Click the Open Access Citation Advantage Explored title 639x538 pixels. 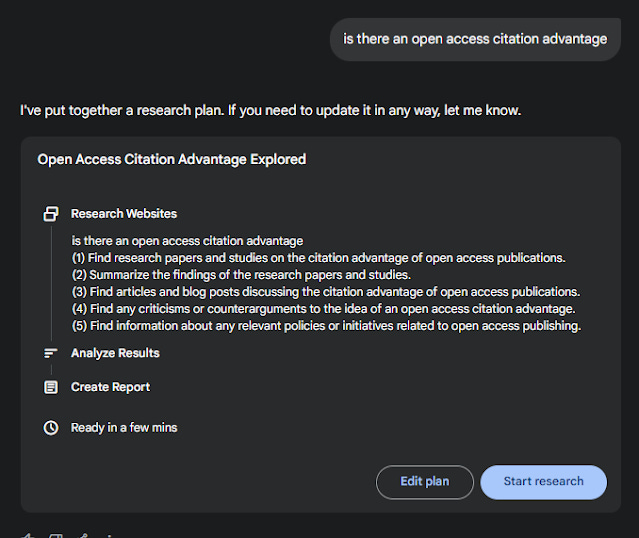[172, 159]
